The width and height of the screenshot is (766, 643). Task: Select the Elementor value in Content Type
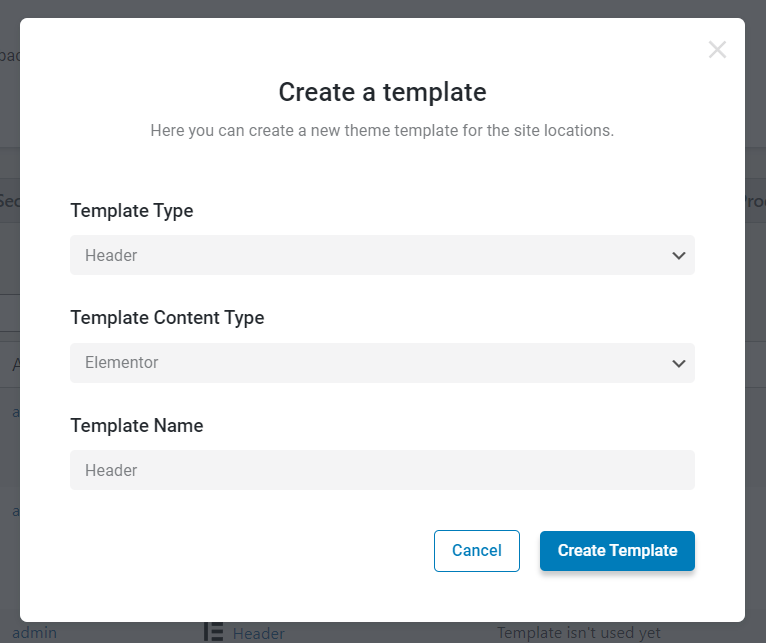(x=122, y=363)
